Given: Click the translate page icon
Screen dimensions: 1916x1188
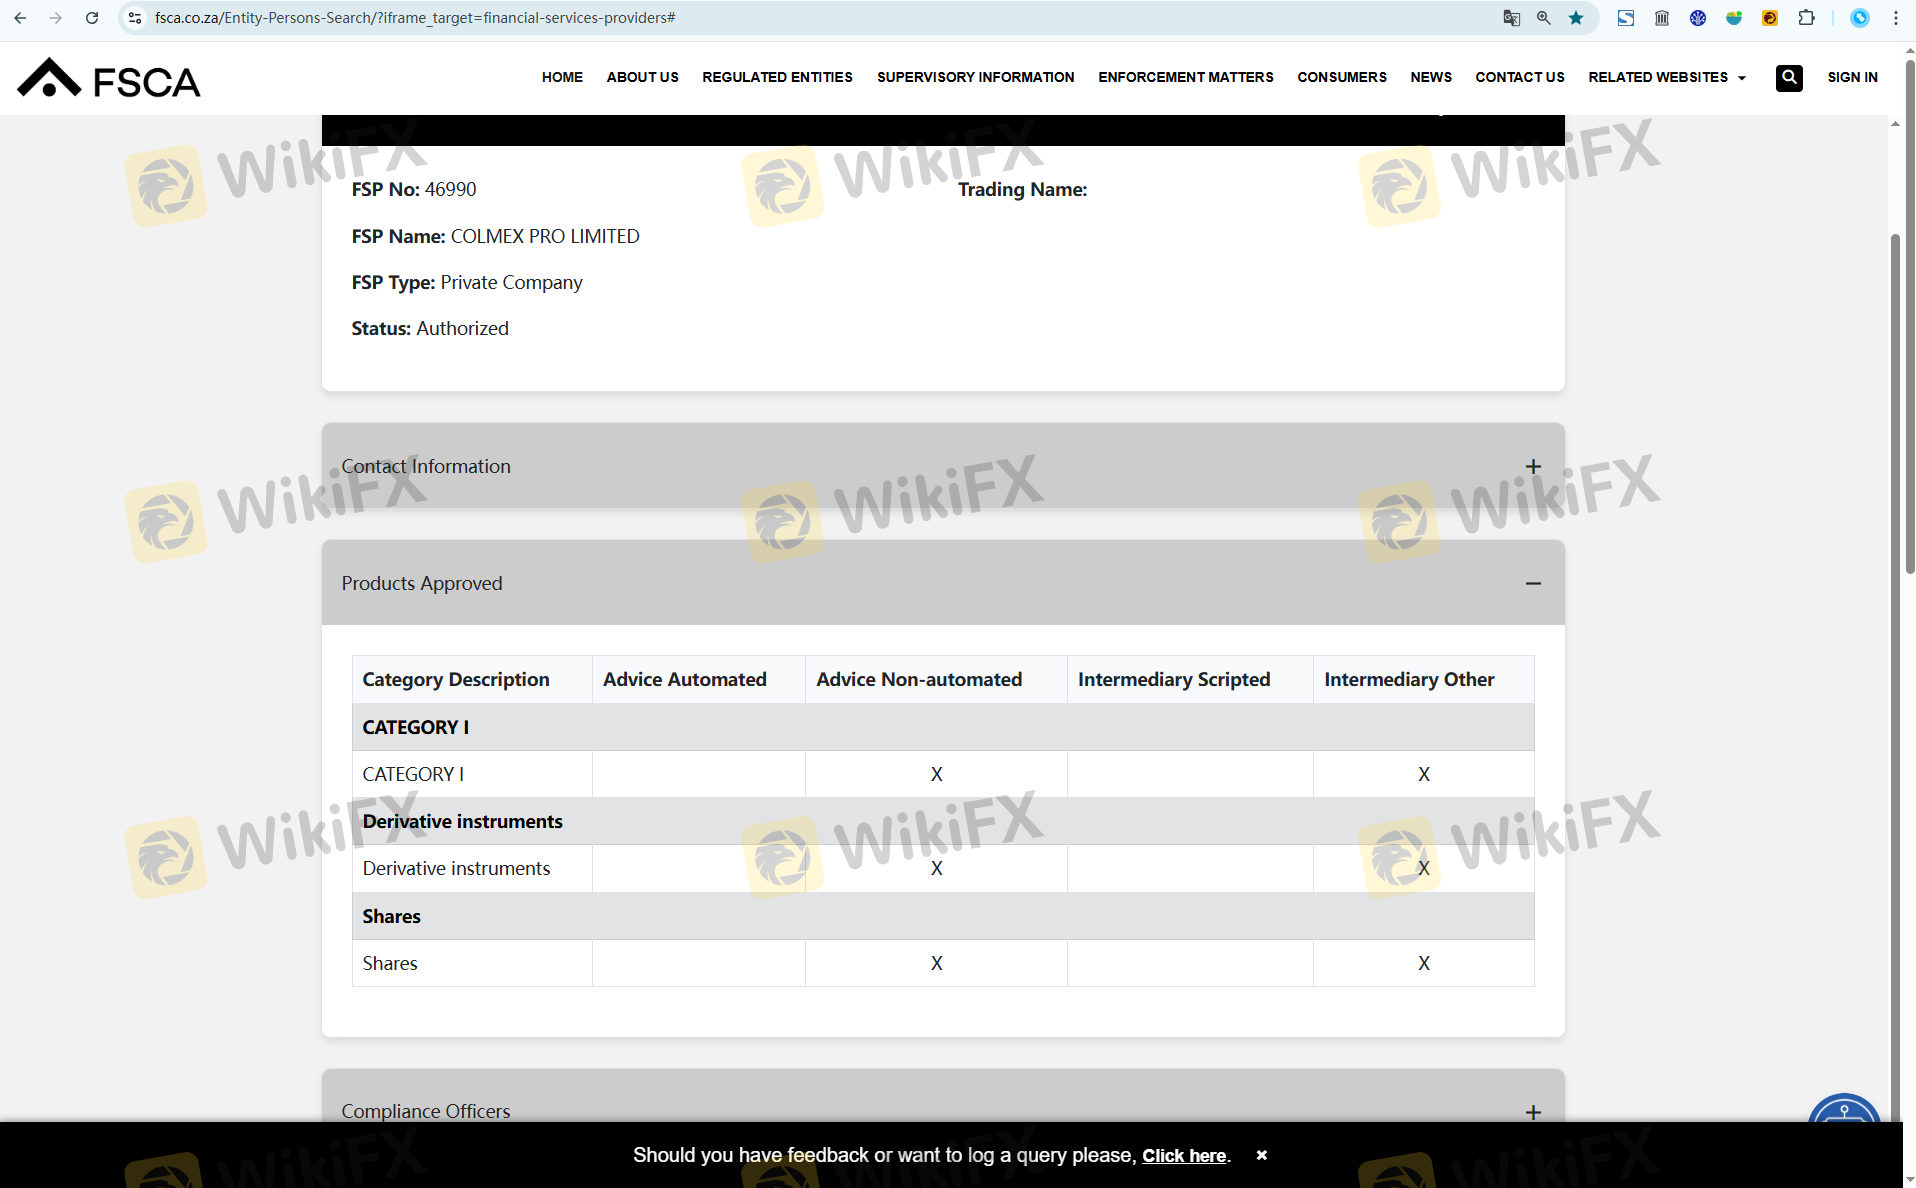Looking at the screenshot, I should tap(1511, 18).
